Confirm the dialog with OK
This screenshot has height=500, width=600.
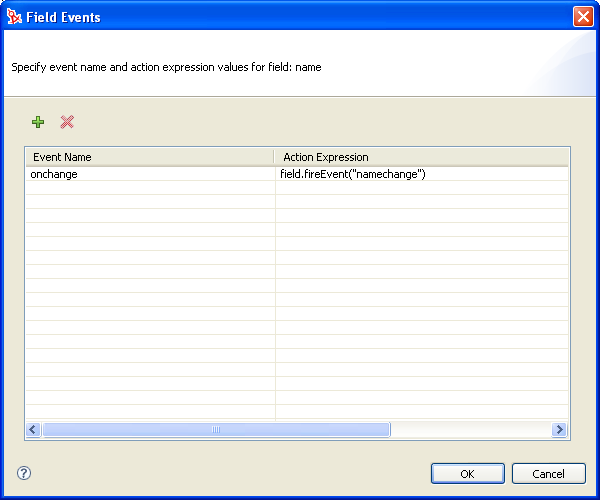(x=467, y=473)
